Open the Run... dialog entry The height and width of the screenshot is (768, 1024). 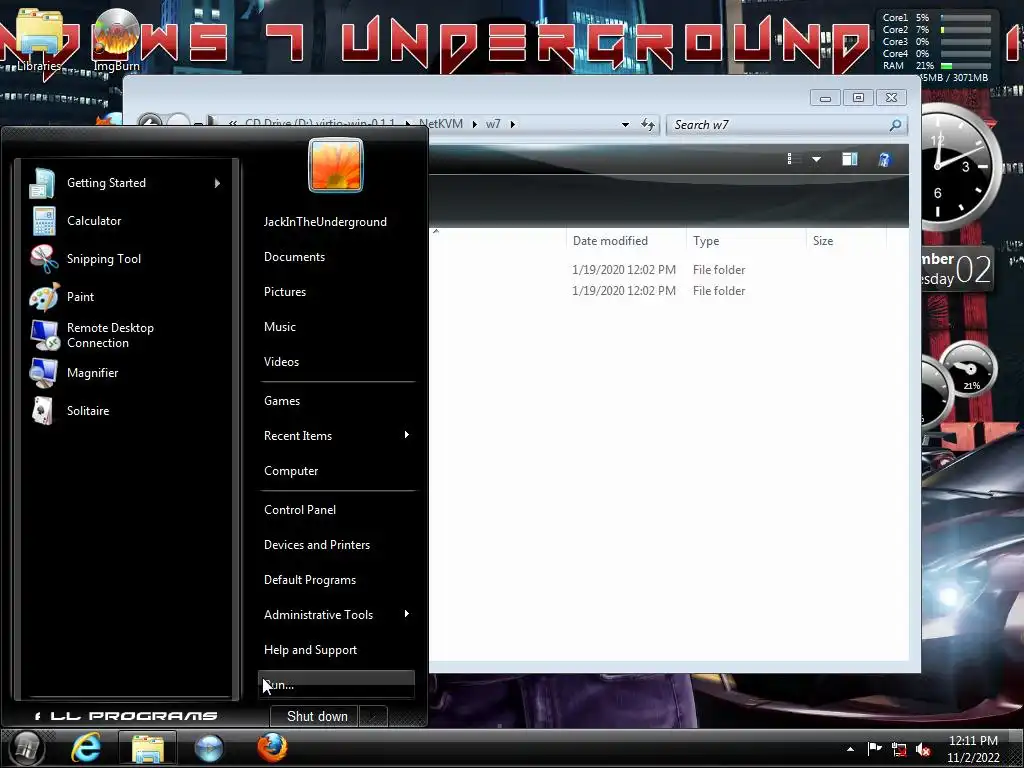[x=336, y=685]
